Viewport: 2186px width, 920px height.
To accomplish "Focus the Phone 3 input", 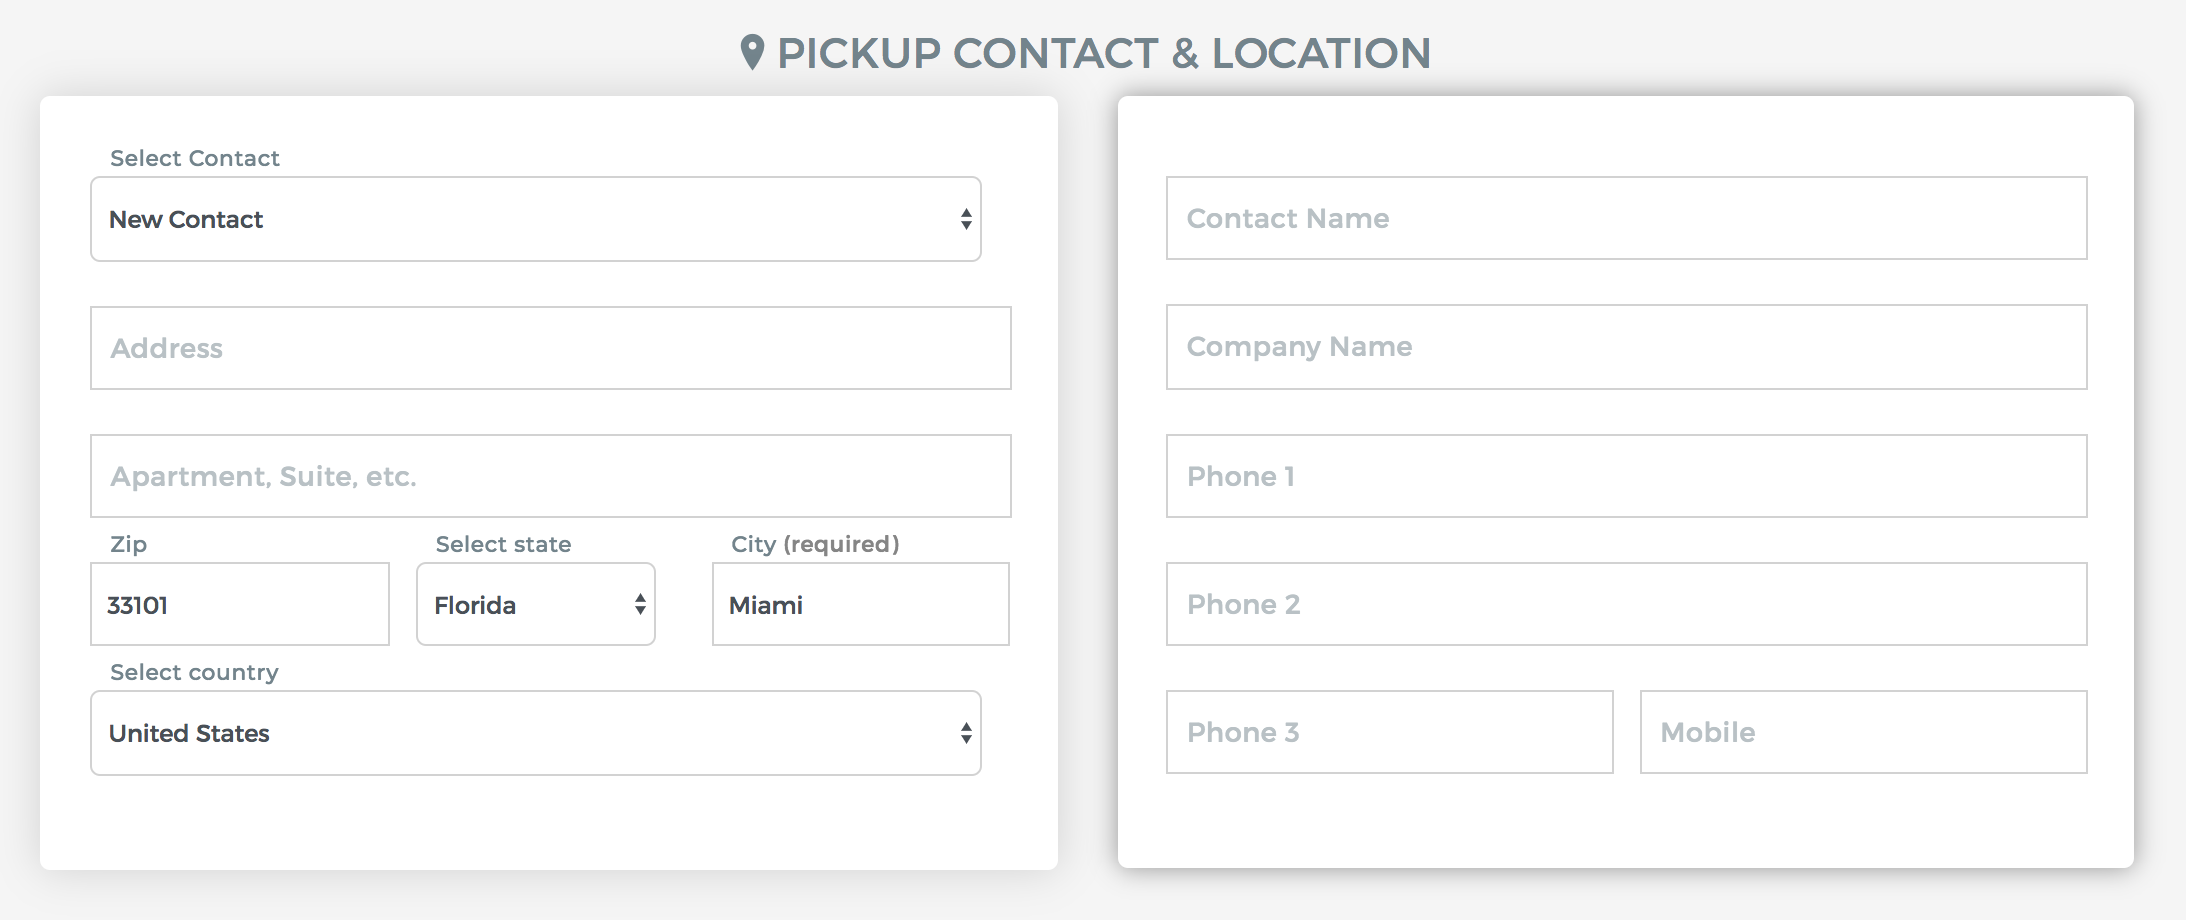I will [1390, 732].
